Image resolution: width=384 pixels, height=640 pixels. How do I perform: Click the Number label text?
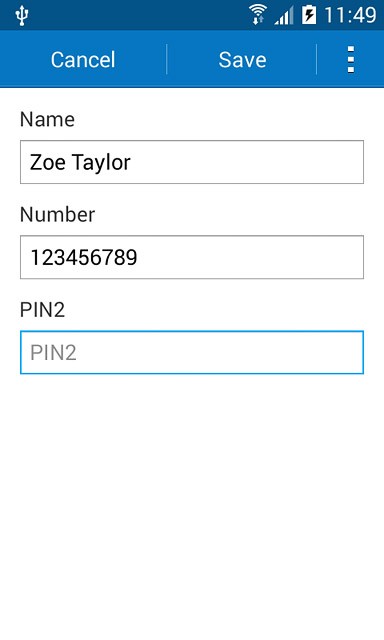[x=58, y=215]
